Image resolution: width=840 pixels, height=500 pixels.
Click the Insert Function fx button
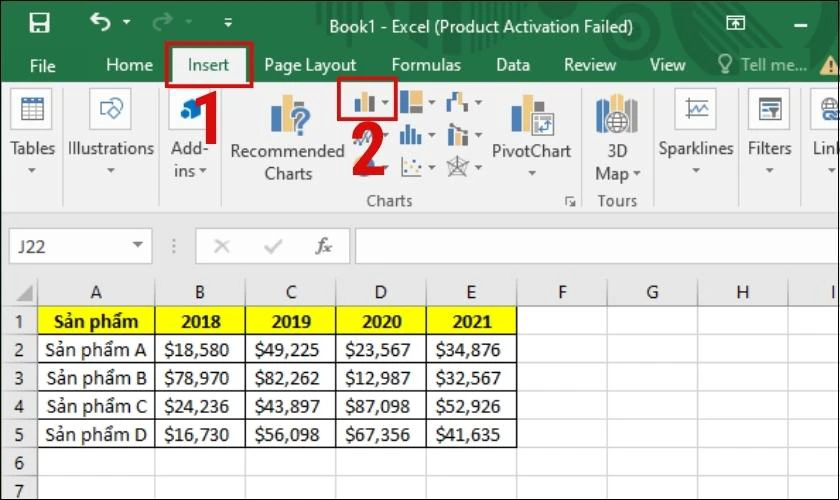pos(324,246)
